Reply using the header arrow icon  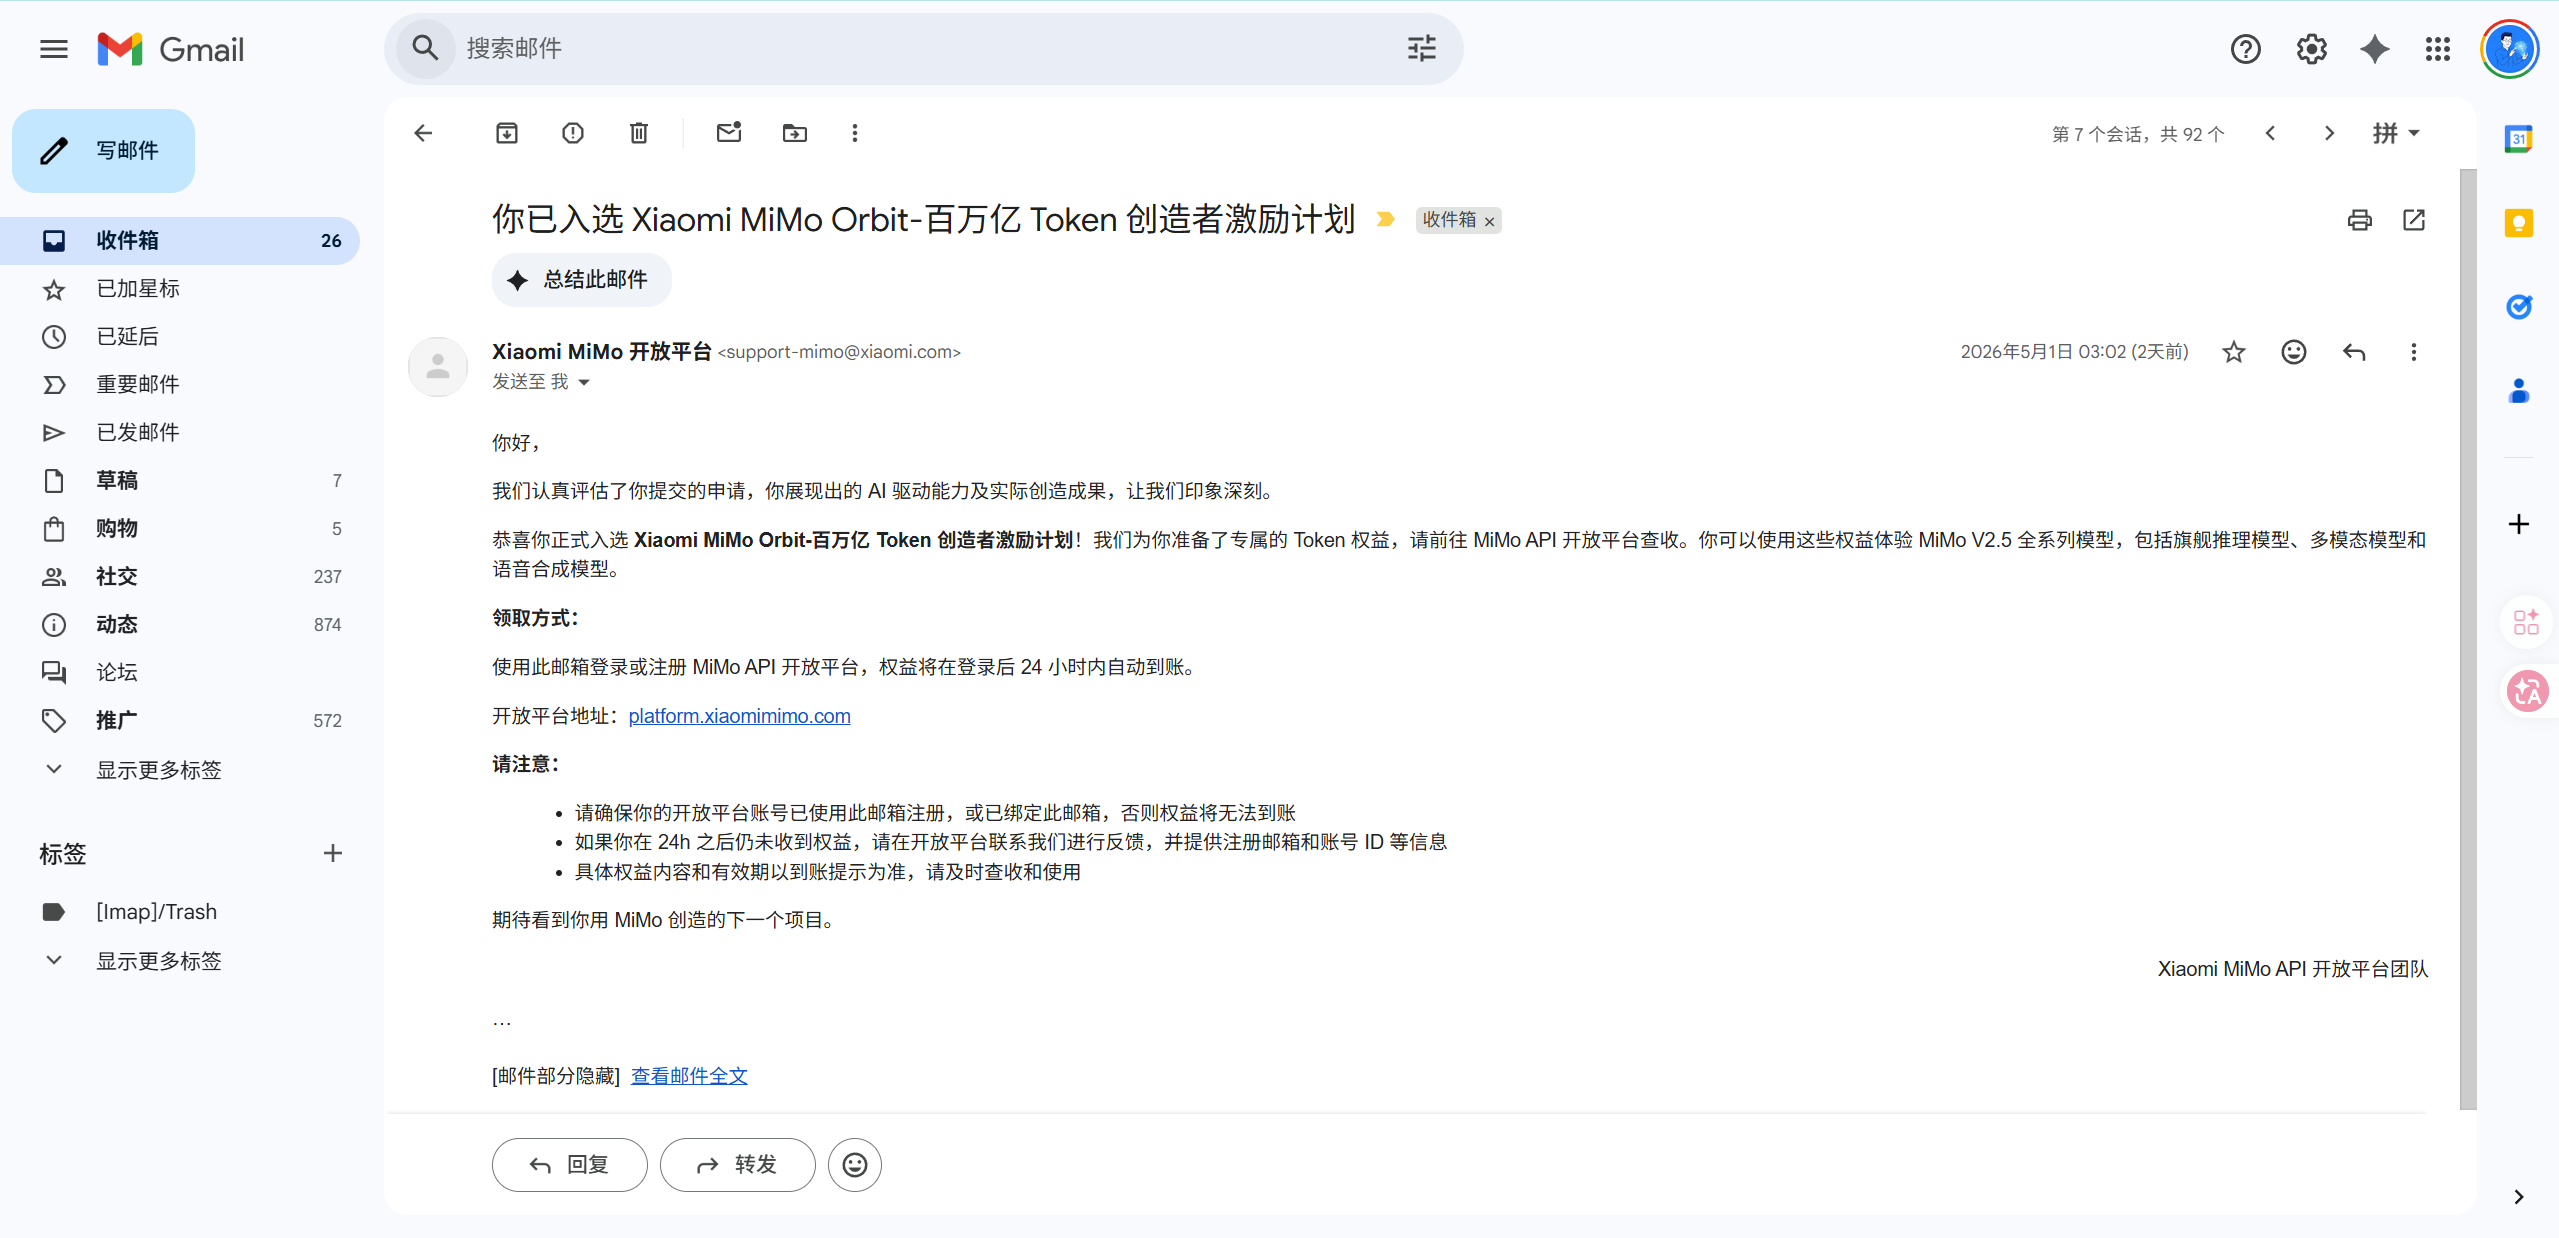[2354, 352]
